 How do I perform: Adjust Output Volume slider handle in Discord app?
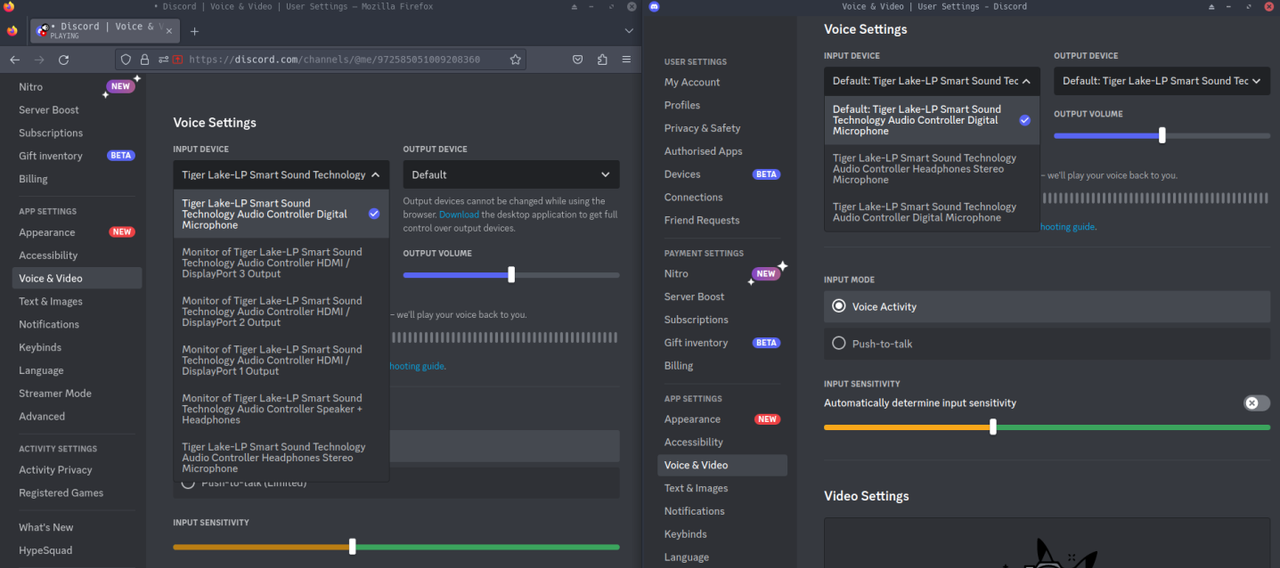[1162, 135]
